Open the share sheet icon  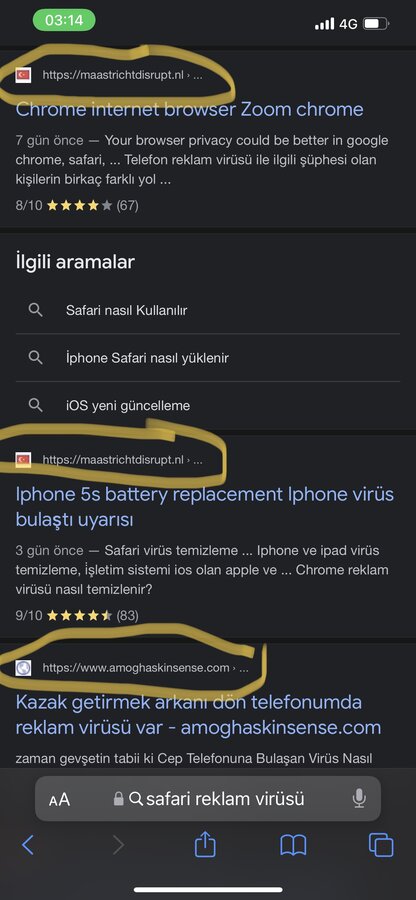205,844
